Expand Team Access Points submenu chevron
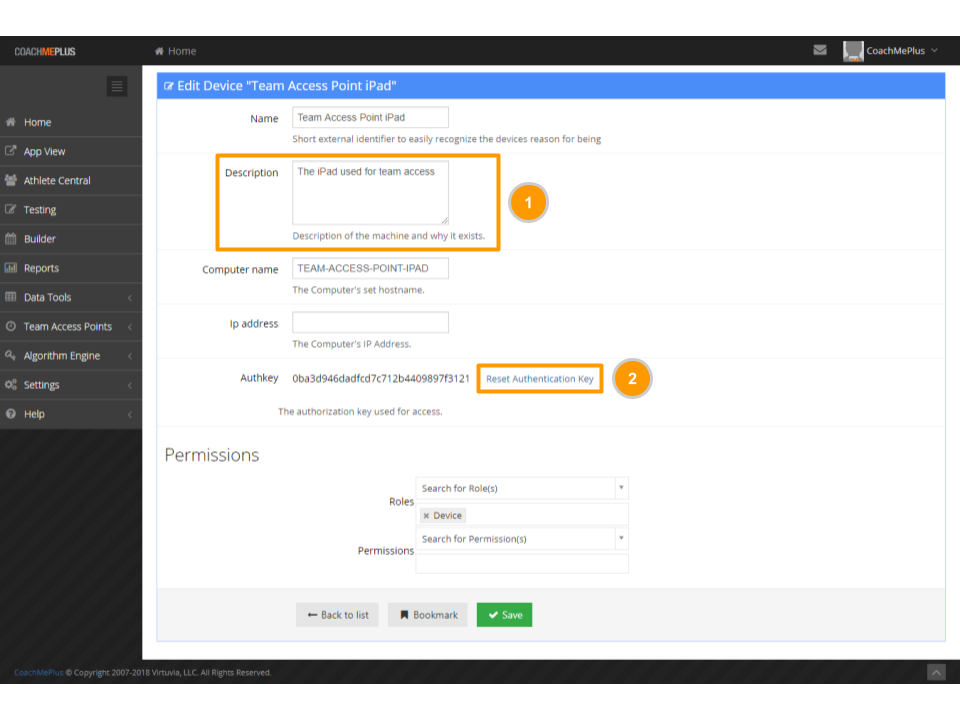The height and width of the screenshot is (720, 960). (130, 327)
